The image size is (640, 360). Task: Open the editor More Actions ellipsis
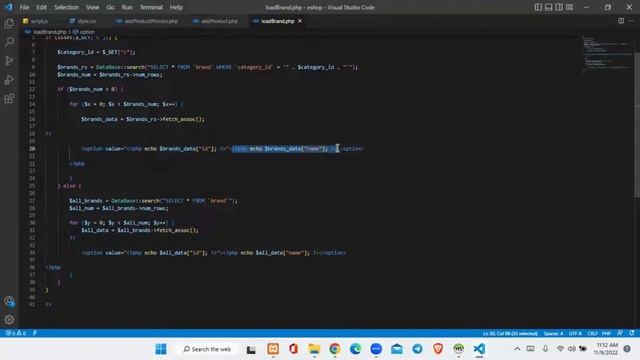coord(631,21)
